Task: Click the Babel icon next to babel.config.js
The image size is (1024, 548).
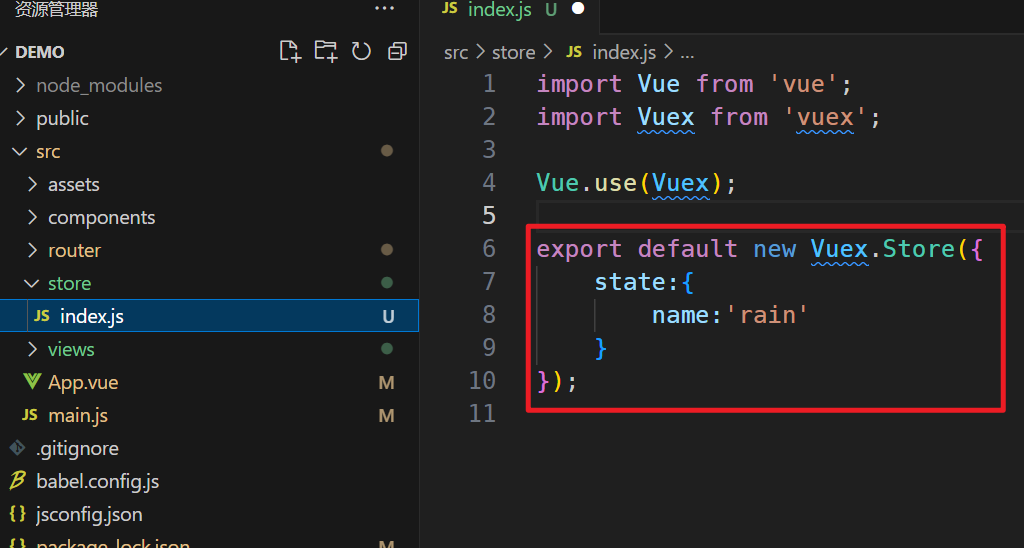Action: (x=18, y=481)
